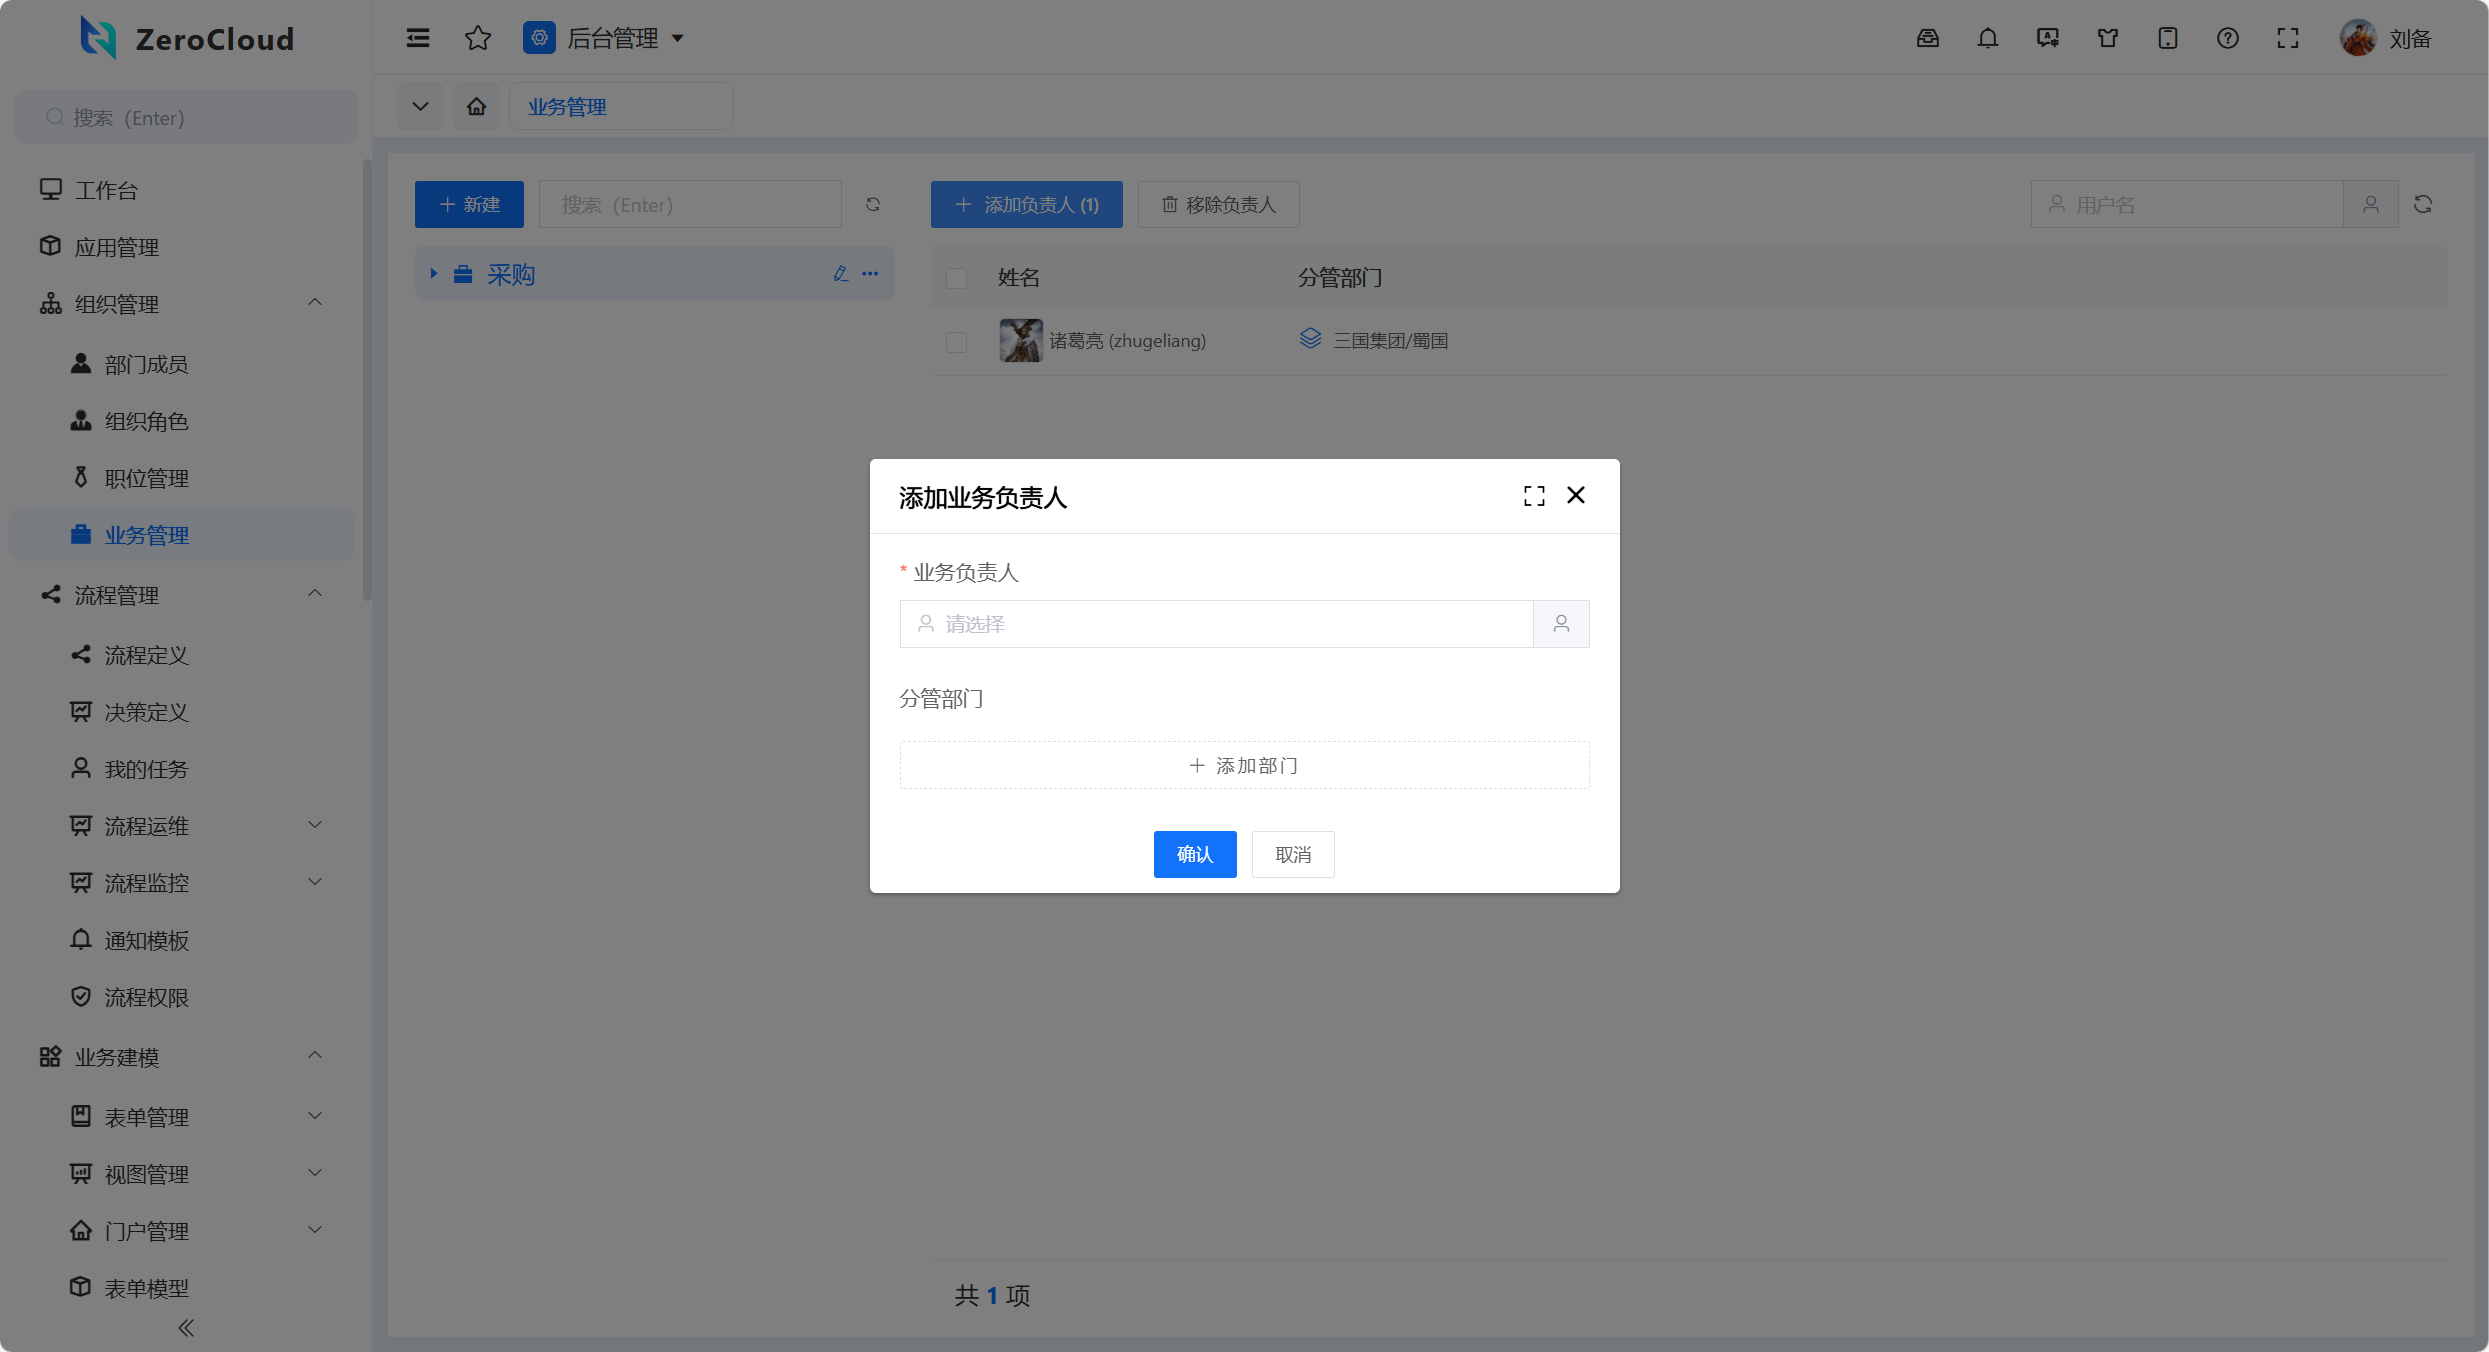This screenshot has height=1352, width=2489.
Task: Click the notification bell icon
Action: pos(1987,38)
